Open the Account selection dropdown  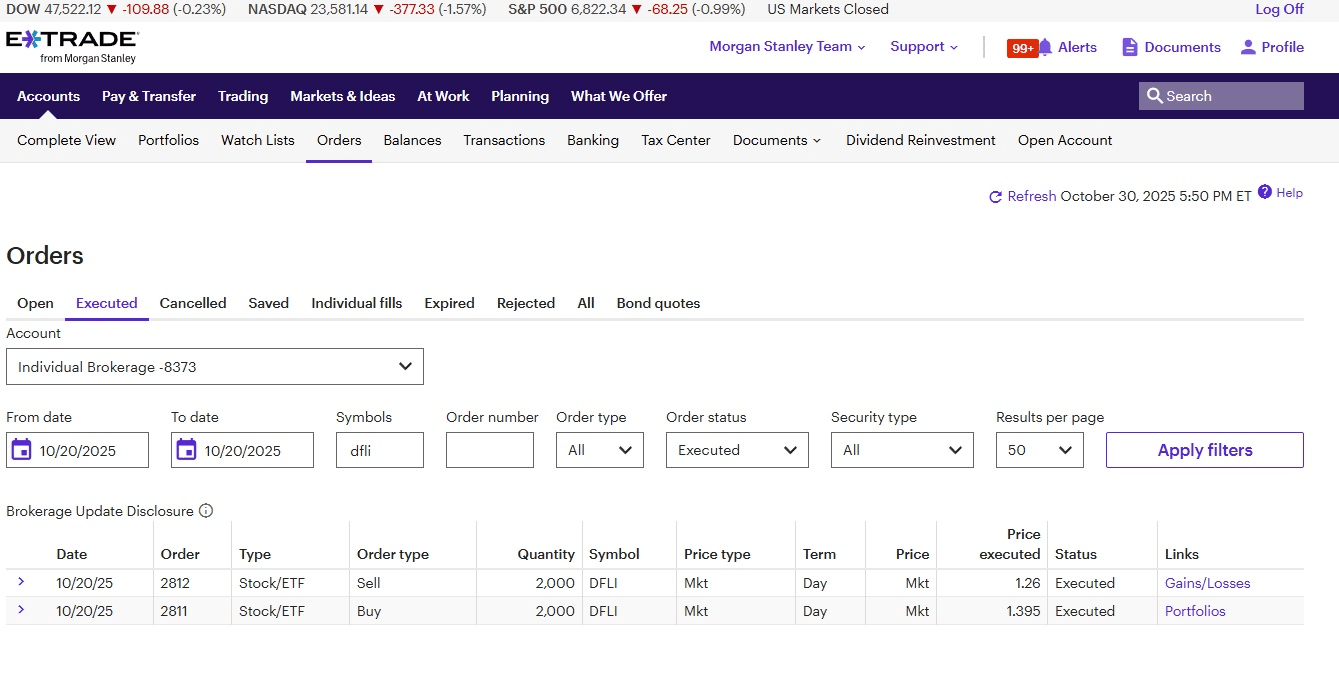point(215,367)
